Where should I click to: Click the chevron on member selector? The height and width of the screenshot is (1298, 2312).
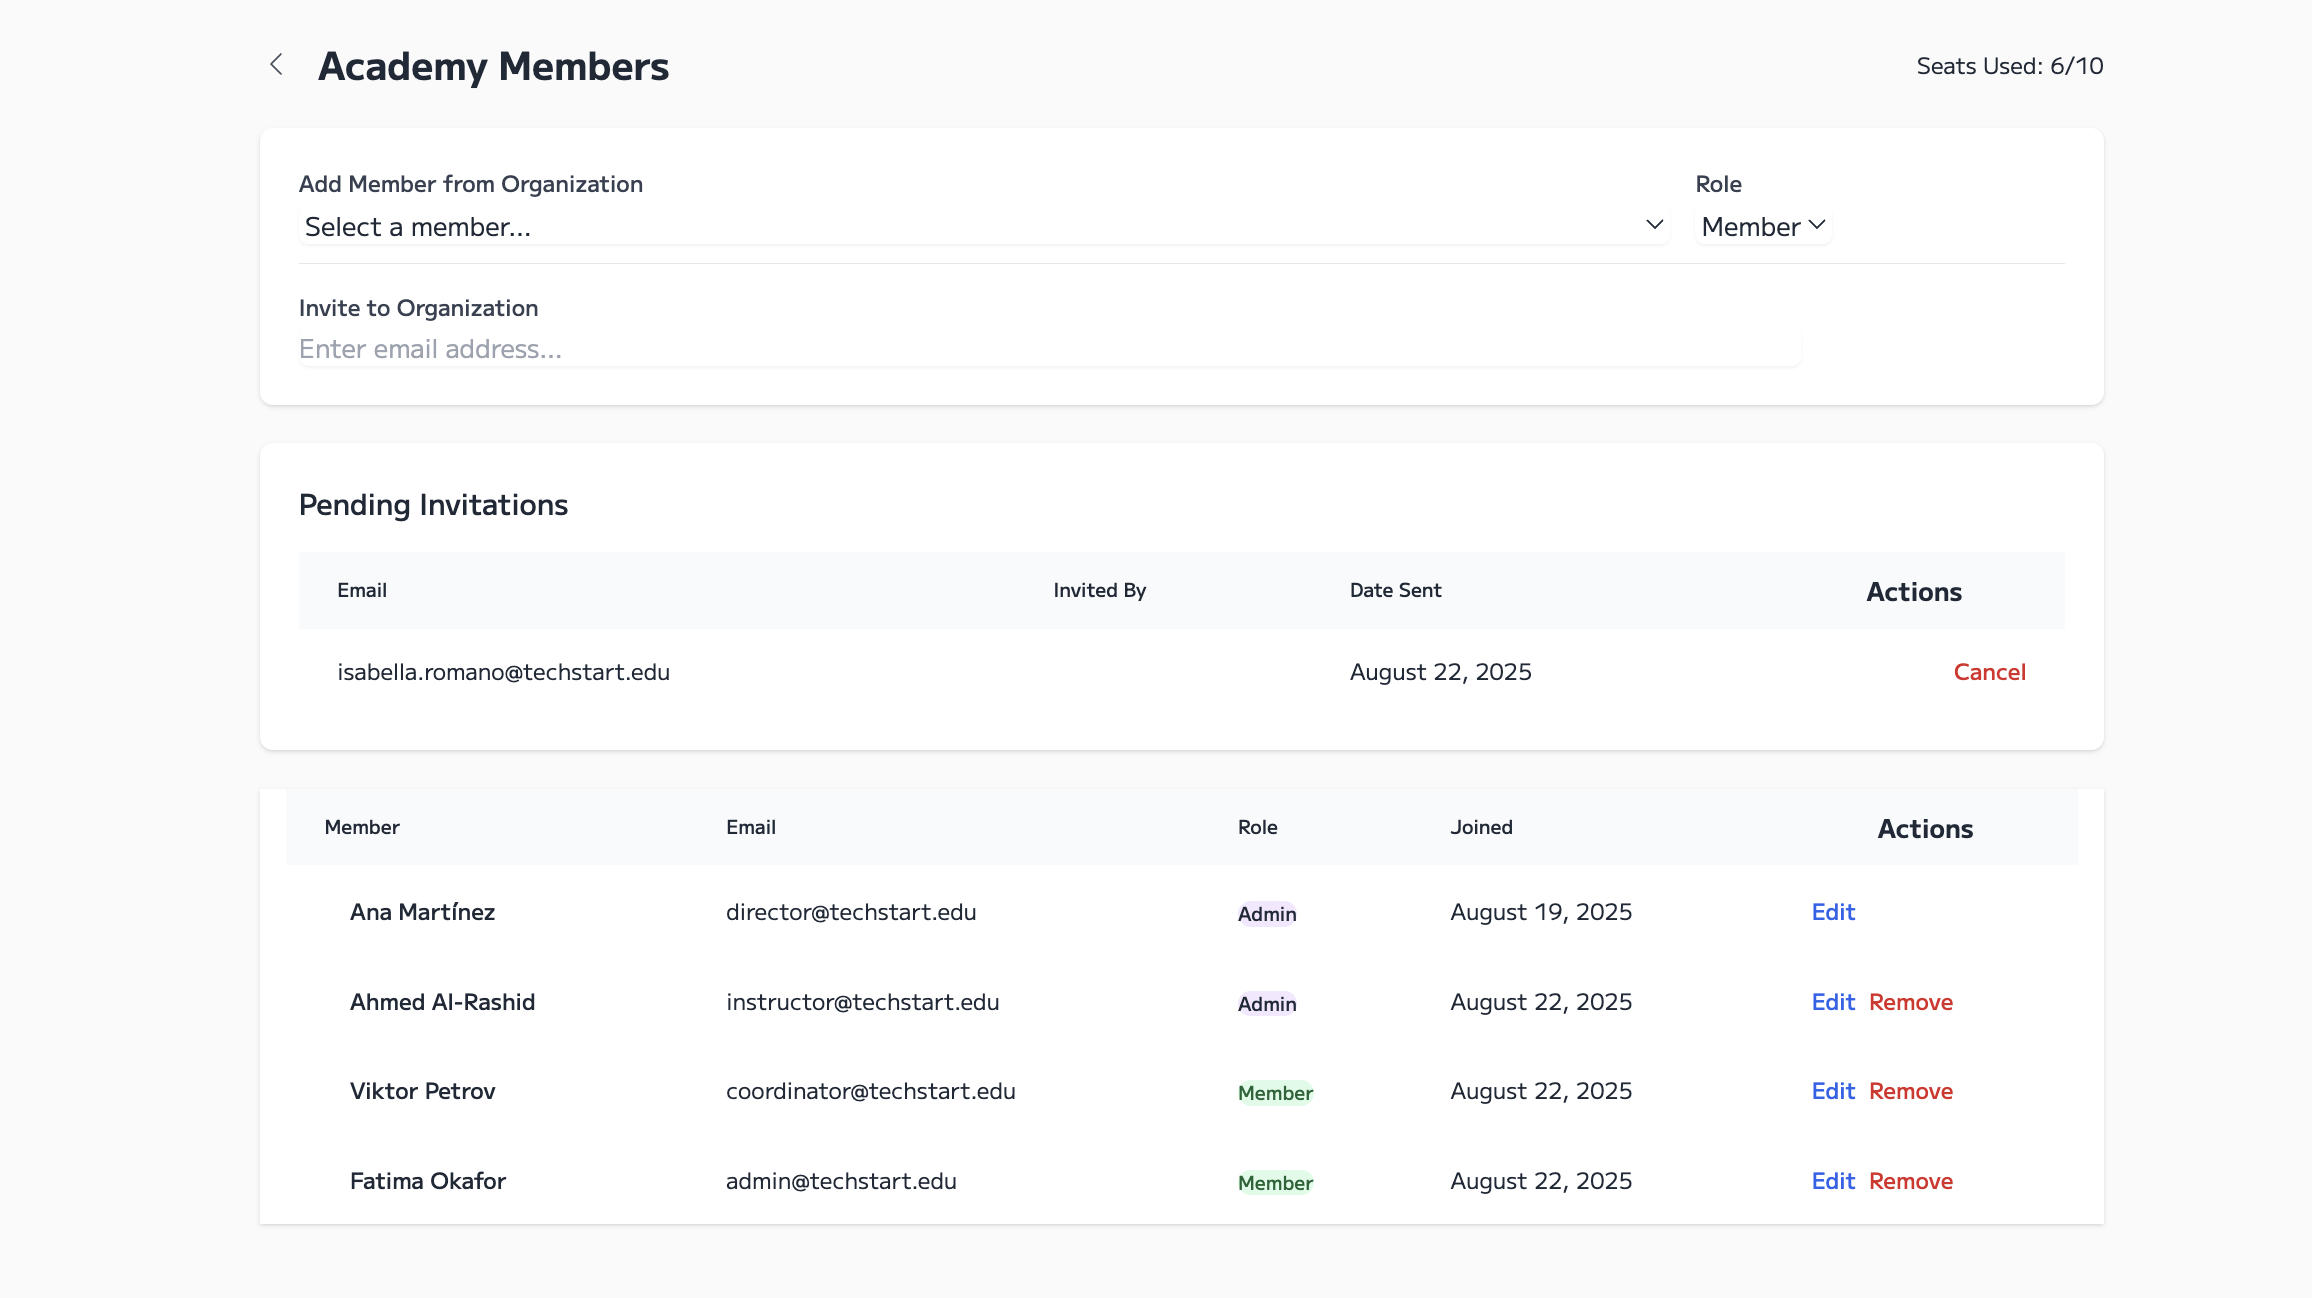pyautogui.click(x=1654, y=225)
